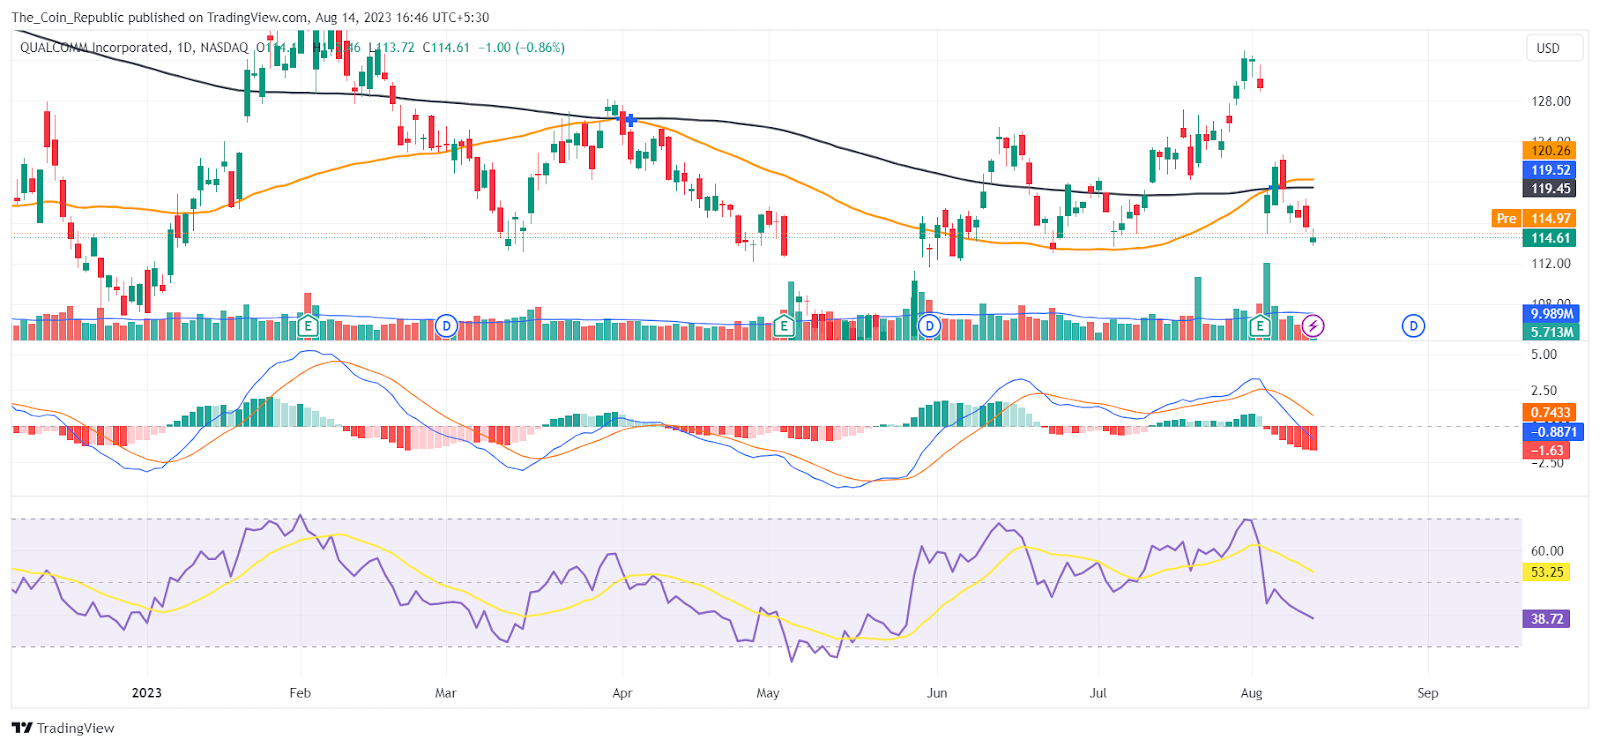Select the Aug label on the time axis
This screenshot has height=747, width=1600.
point(1251,693)
